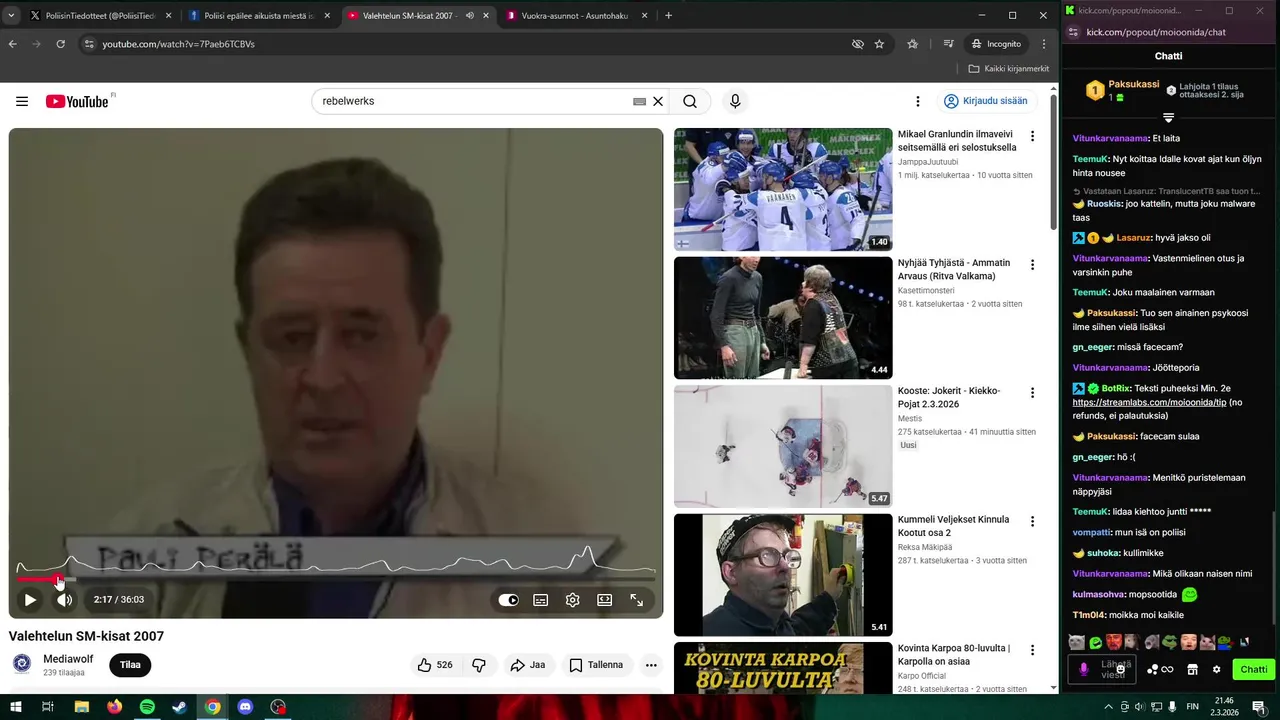Open Steam from the taskbar

(180, 707)
